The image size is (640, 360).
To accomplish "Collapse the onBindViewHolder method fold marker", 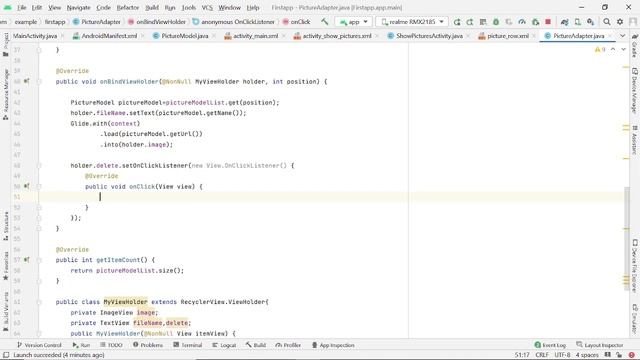I will 39,82.
